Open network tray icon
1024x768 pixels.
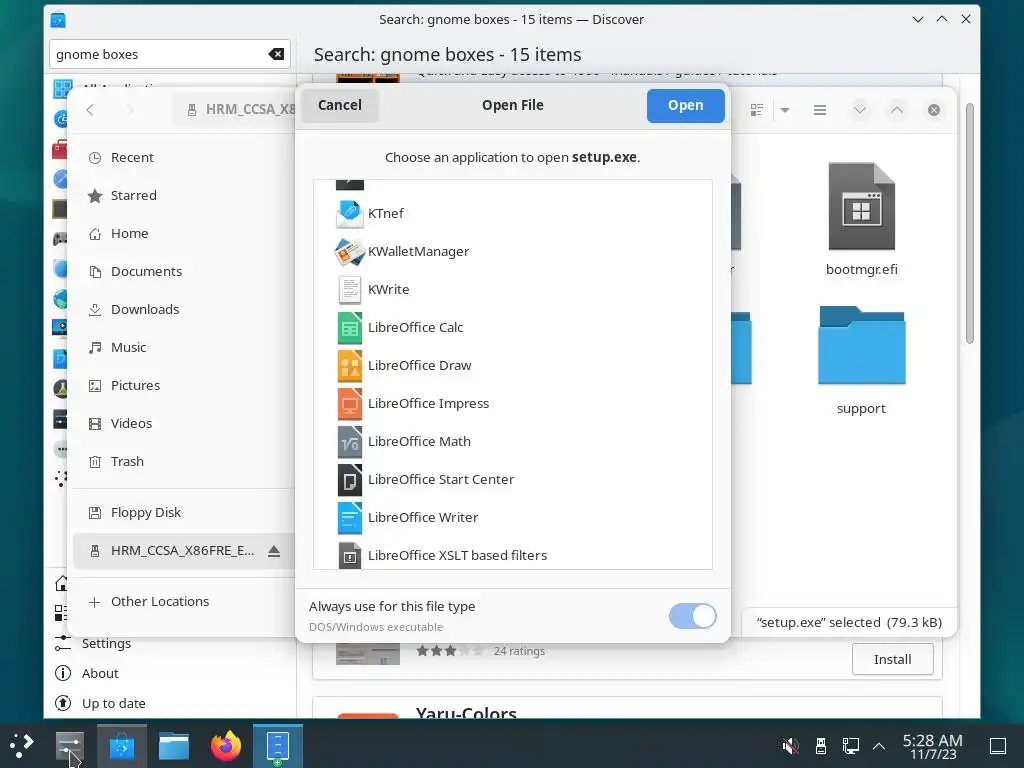851,746
